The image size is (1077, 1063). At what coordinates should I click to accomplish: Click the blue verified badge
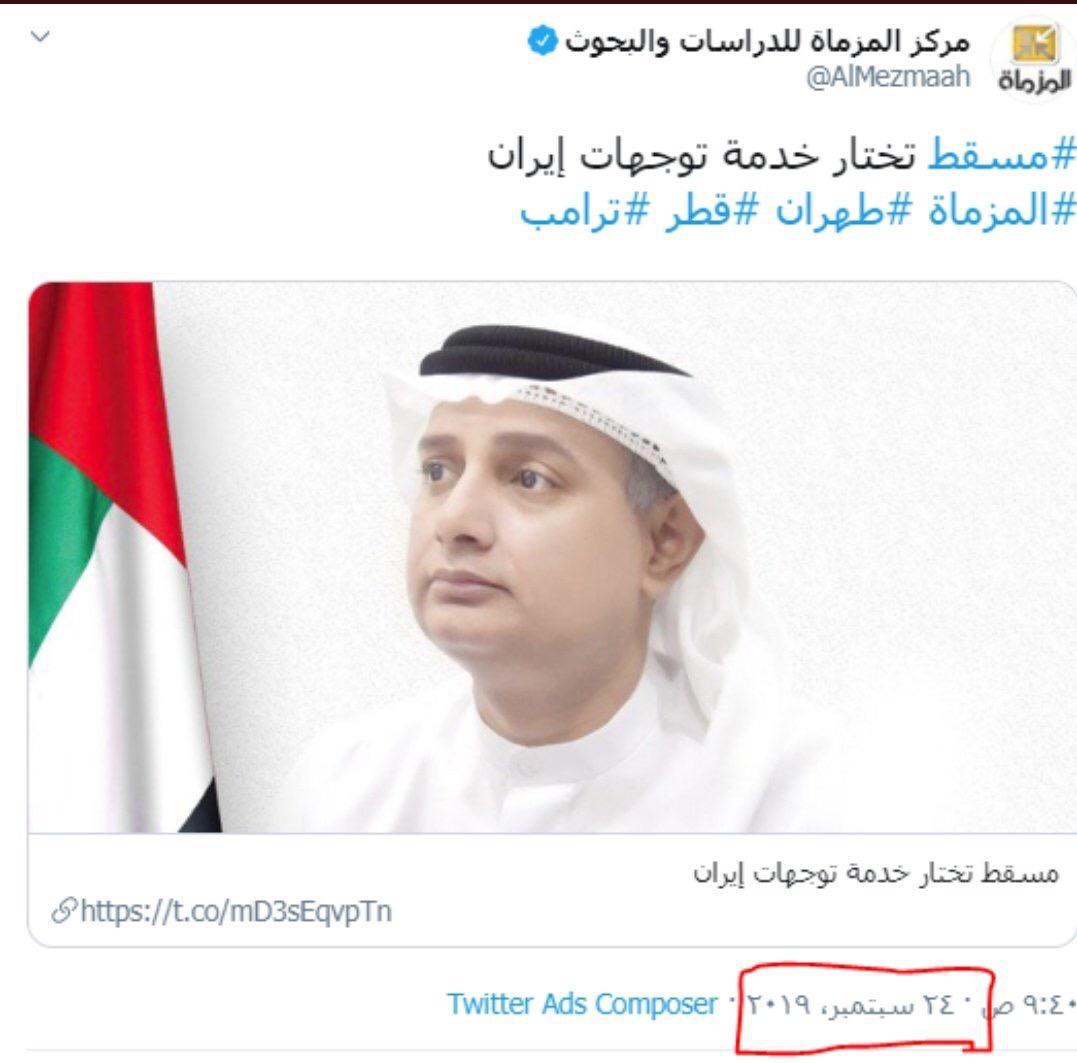click(x=543, y=41)
